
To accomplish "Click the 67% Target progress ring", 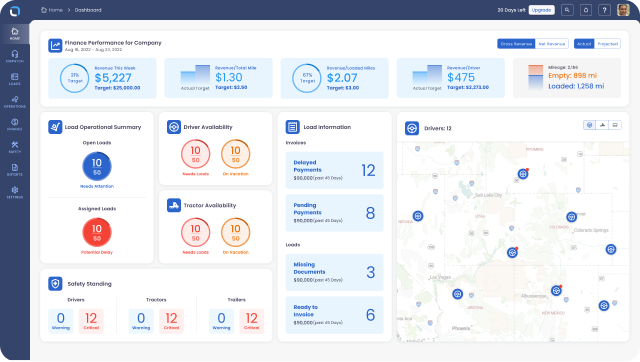I will pyautogui.click(x=307, y=78).
